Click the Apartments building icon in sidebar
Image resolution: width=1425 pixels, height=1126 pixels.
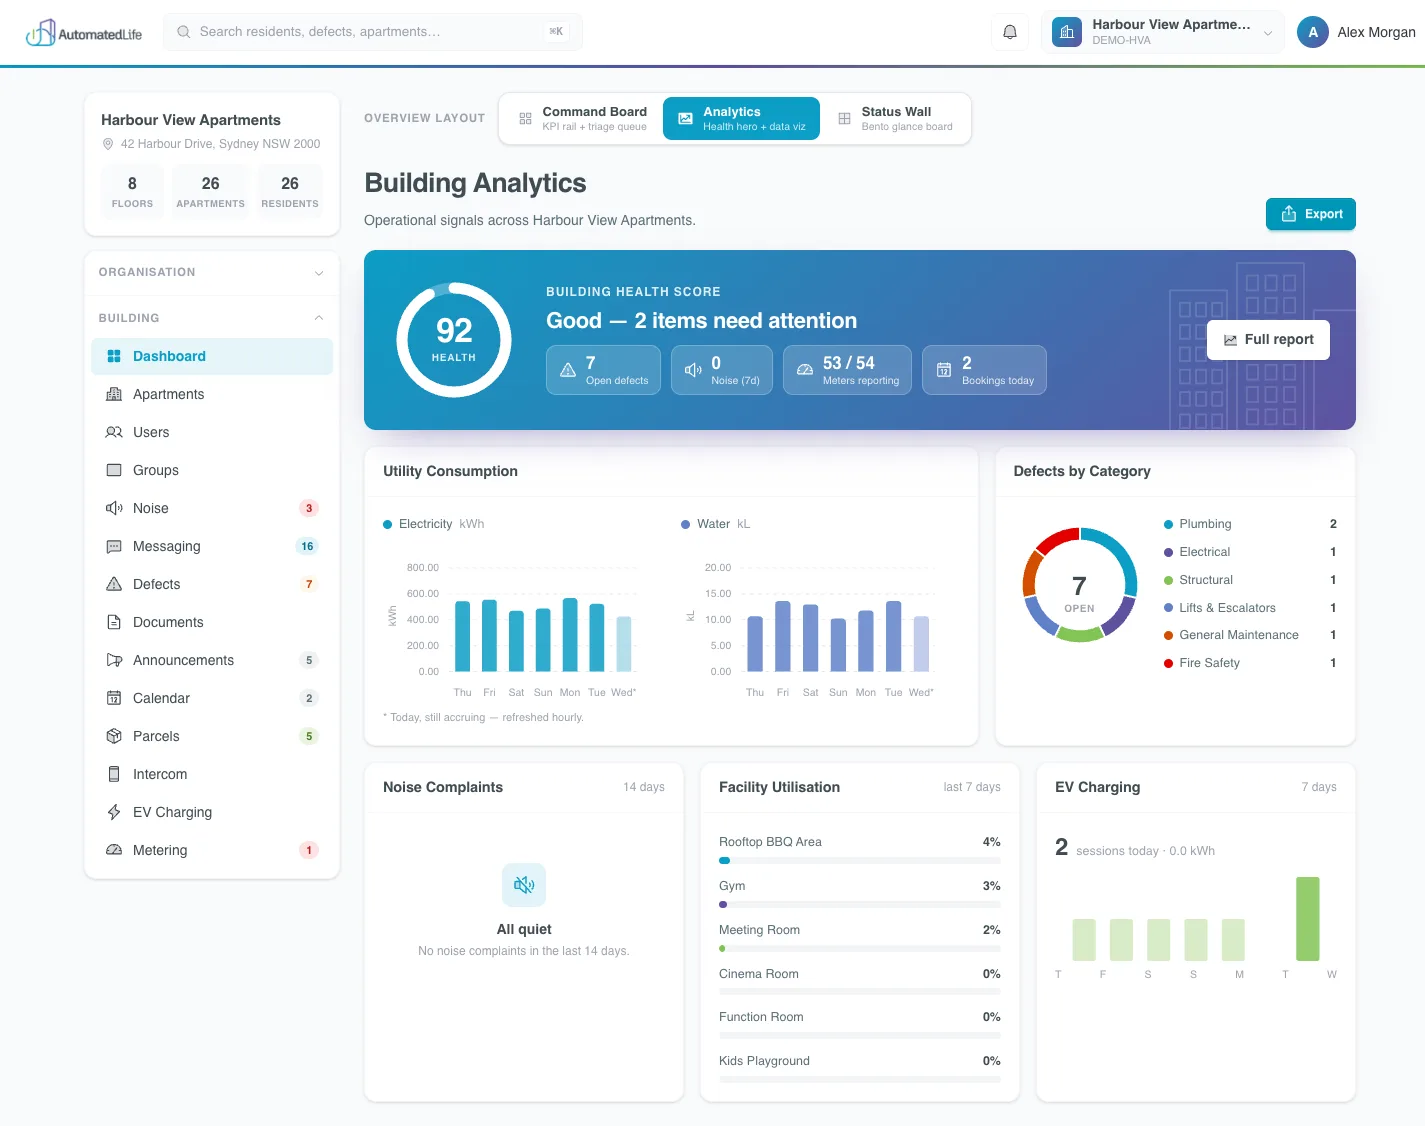(x=114, y=394)
